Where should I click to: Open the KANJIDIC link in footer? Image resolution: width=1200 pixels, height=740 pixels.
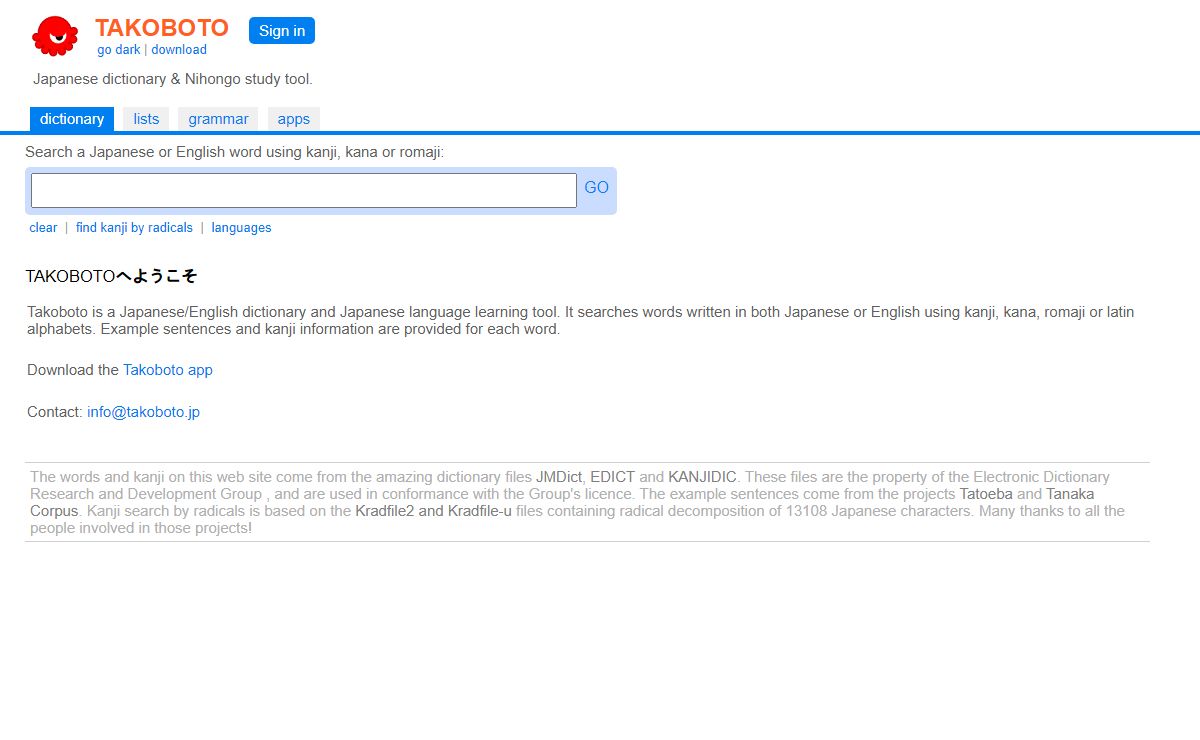(x=702, y=477)
